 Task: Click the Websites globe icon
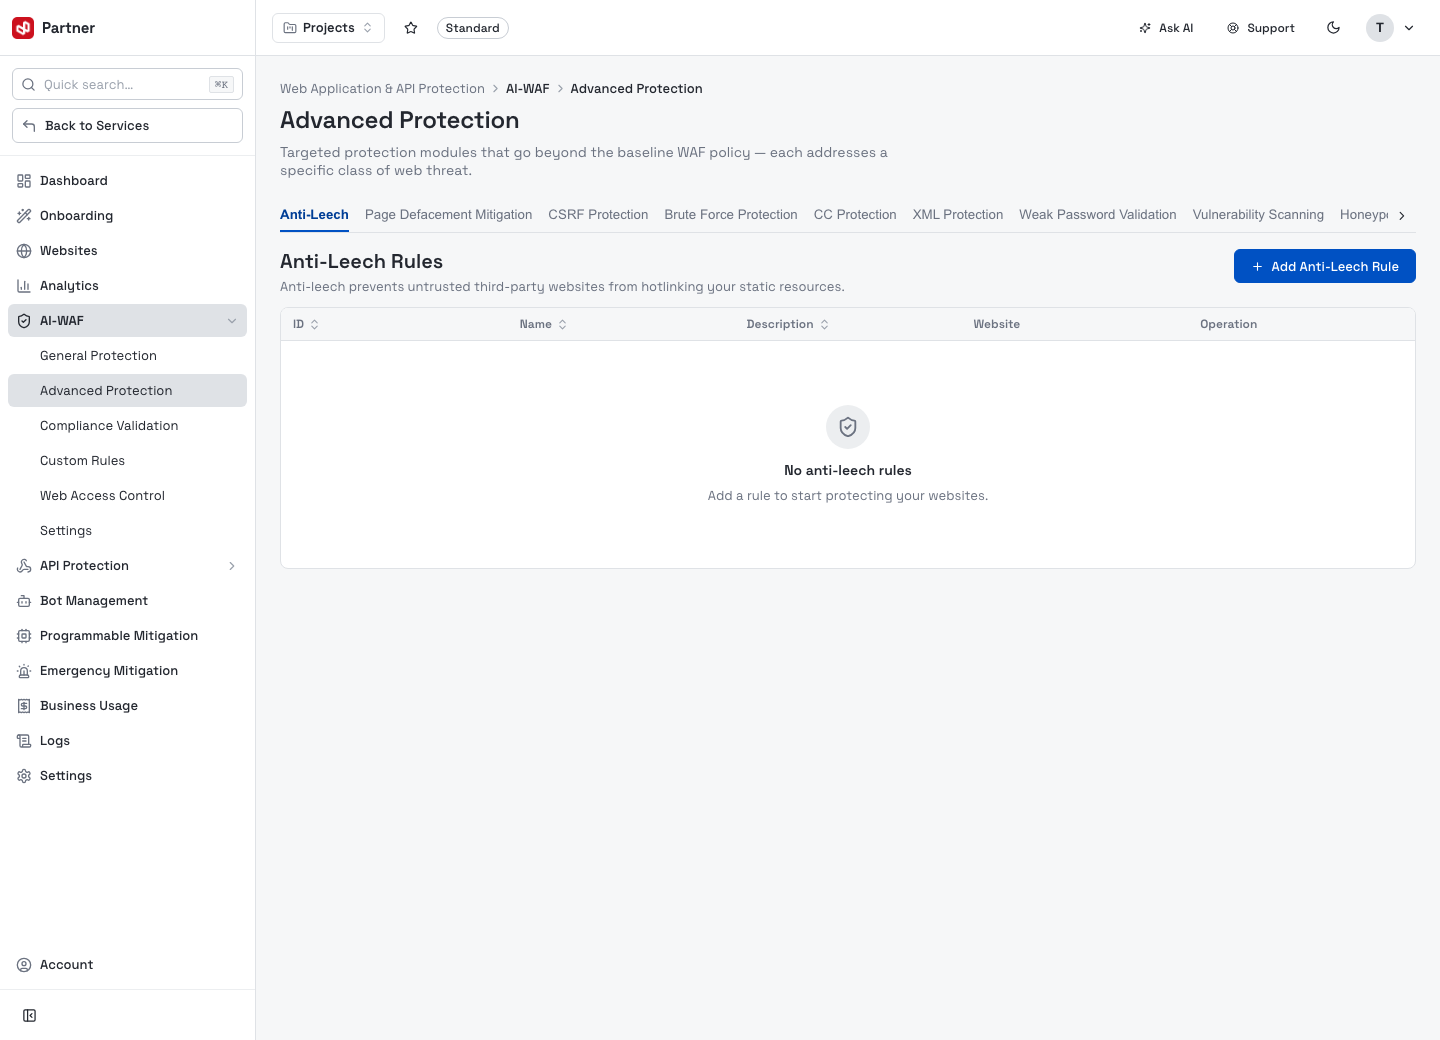click(24, 251)
